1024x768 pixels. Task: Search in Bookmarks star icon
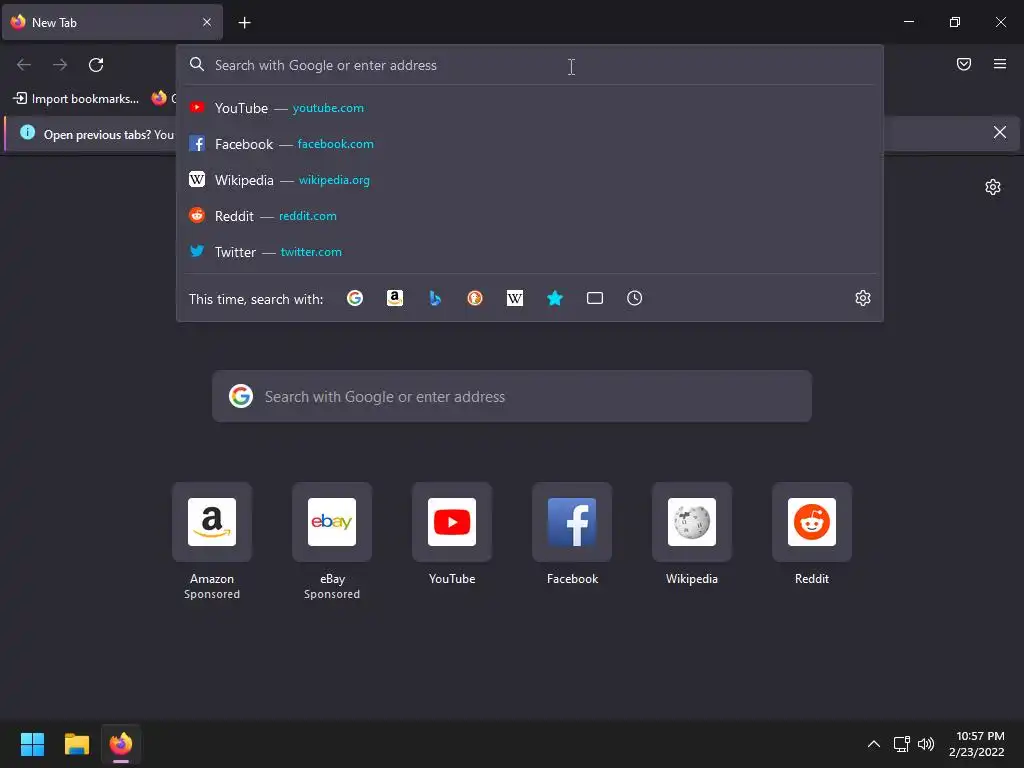(554, 298)
